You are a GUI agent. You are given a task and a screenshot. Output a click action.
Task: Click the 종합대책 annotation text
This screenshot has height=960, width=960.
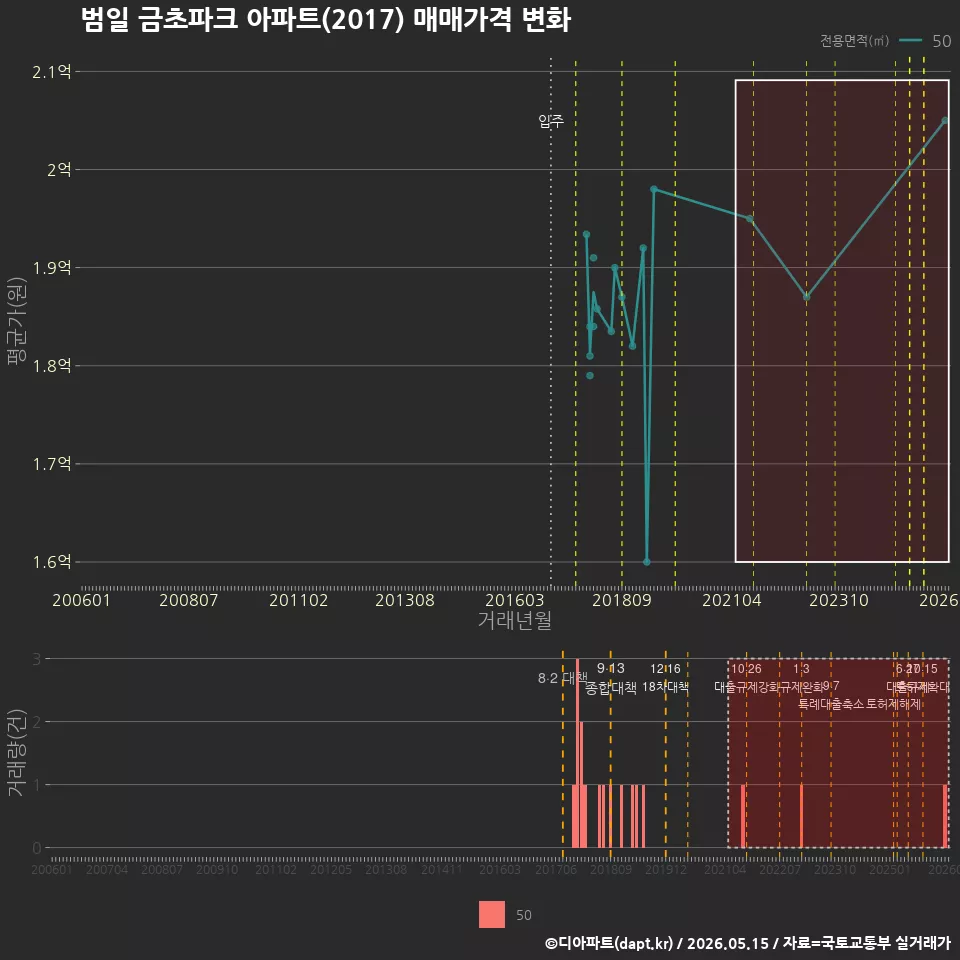pos(610,688)
